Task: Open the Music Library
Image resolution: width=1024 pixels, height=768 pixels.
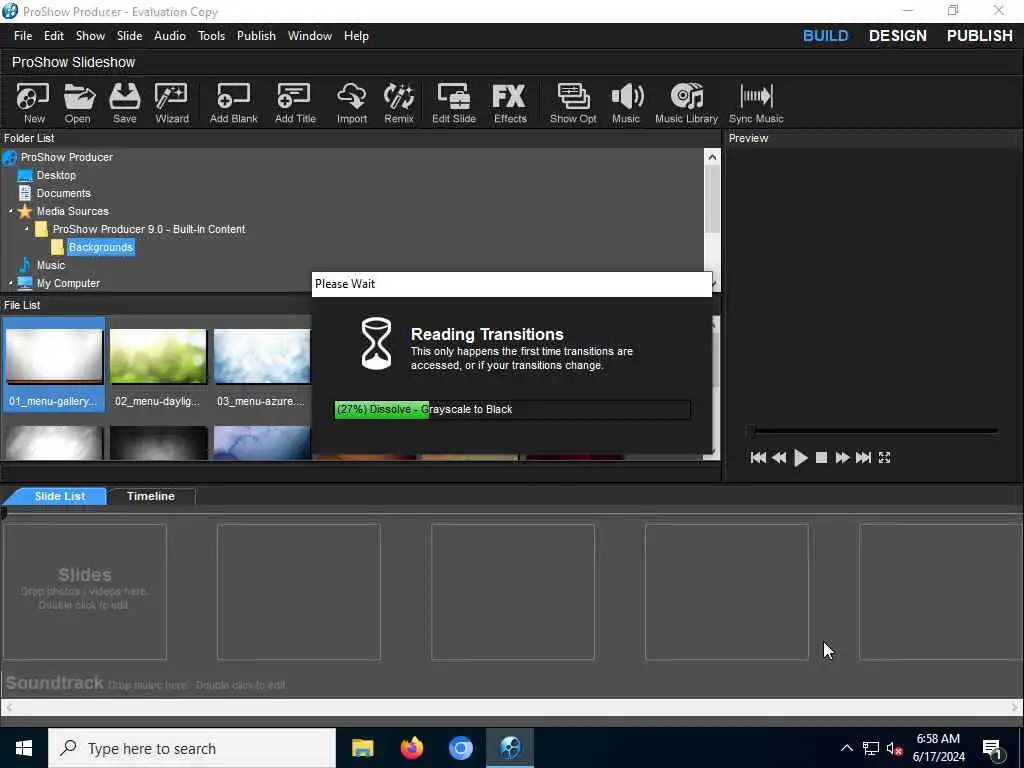Action: pyautogui.click(x=686, y=103)
